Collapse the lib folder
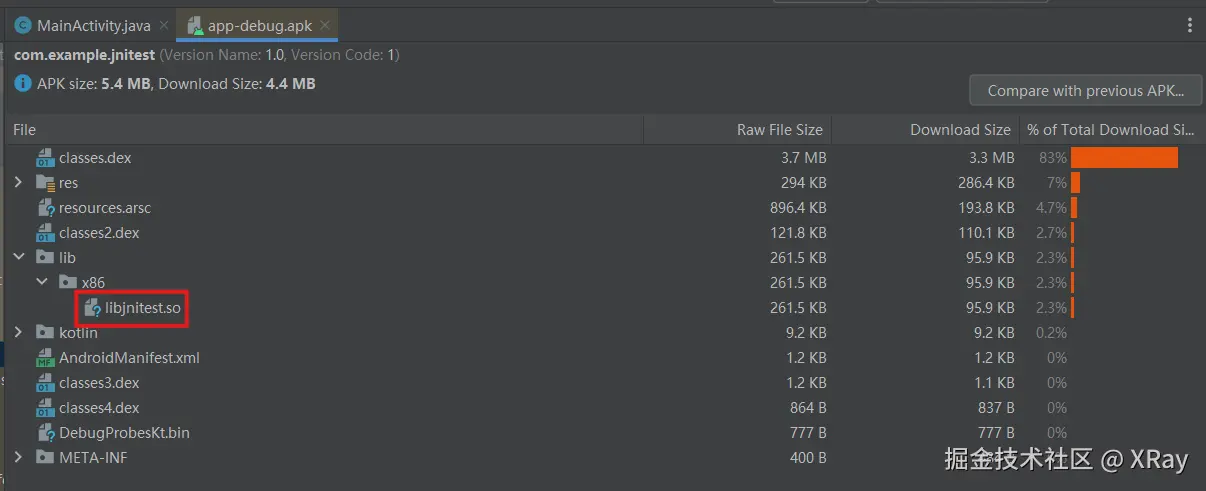Screen dimensions: 1206x491 tap(19, 258)
